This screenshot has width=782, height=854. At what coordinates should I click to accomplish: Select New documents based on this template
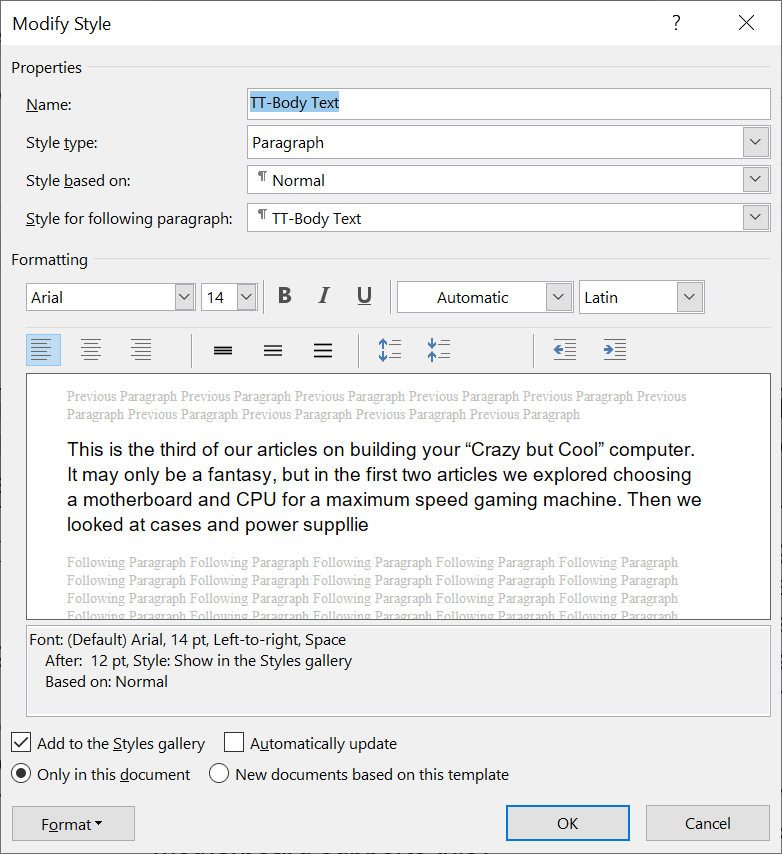pos(219,774)
